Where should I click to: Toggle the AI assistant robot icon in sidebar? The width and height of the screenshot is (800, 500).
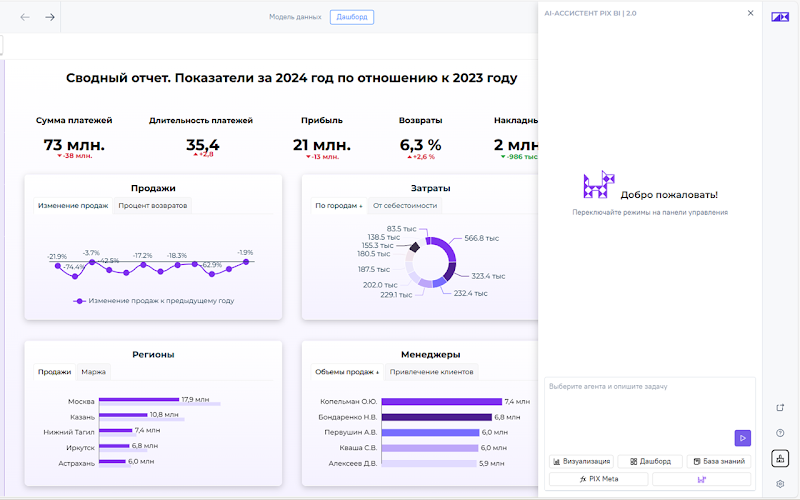coord(780,458)
